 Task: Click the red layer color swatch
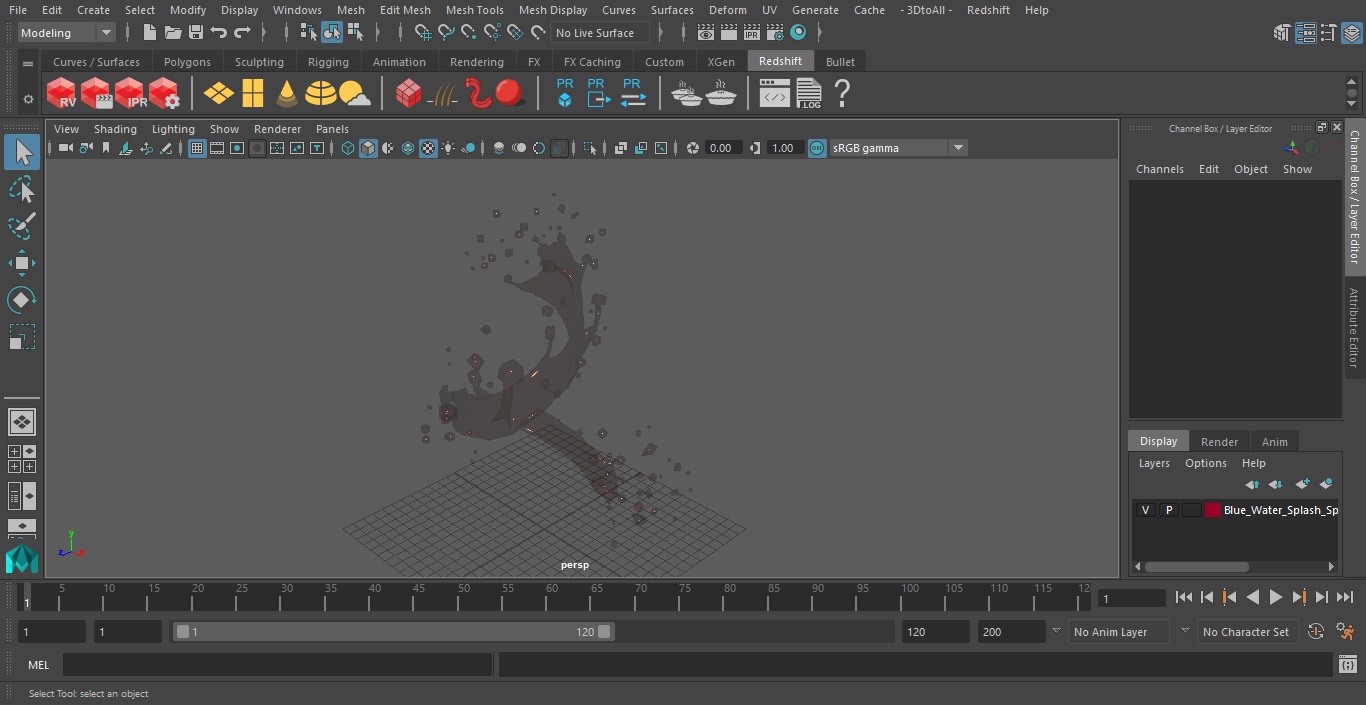pos(1213,510)
